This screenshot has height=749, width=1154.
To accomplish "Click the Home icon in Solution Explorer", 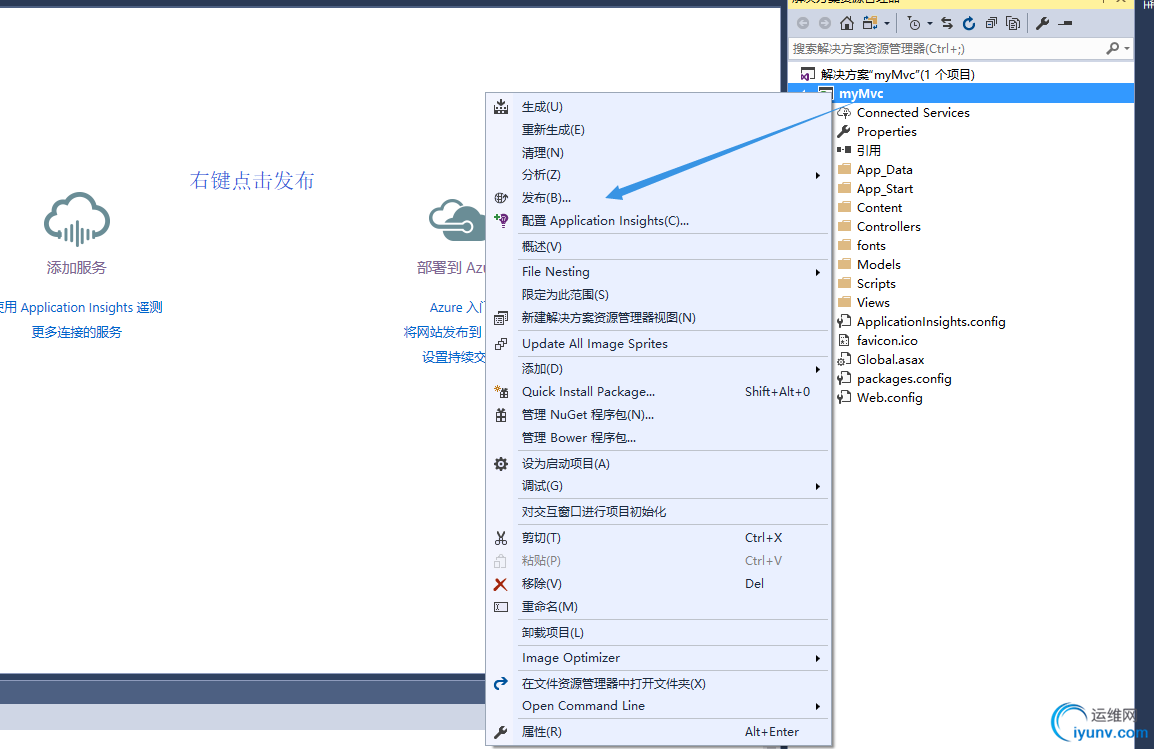I will (x=847, y=24).
